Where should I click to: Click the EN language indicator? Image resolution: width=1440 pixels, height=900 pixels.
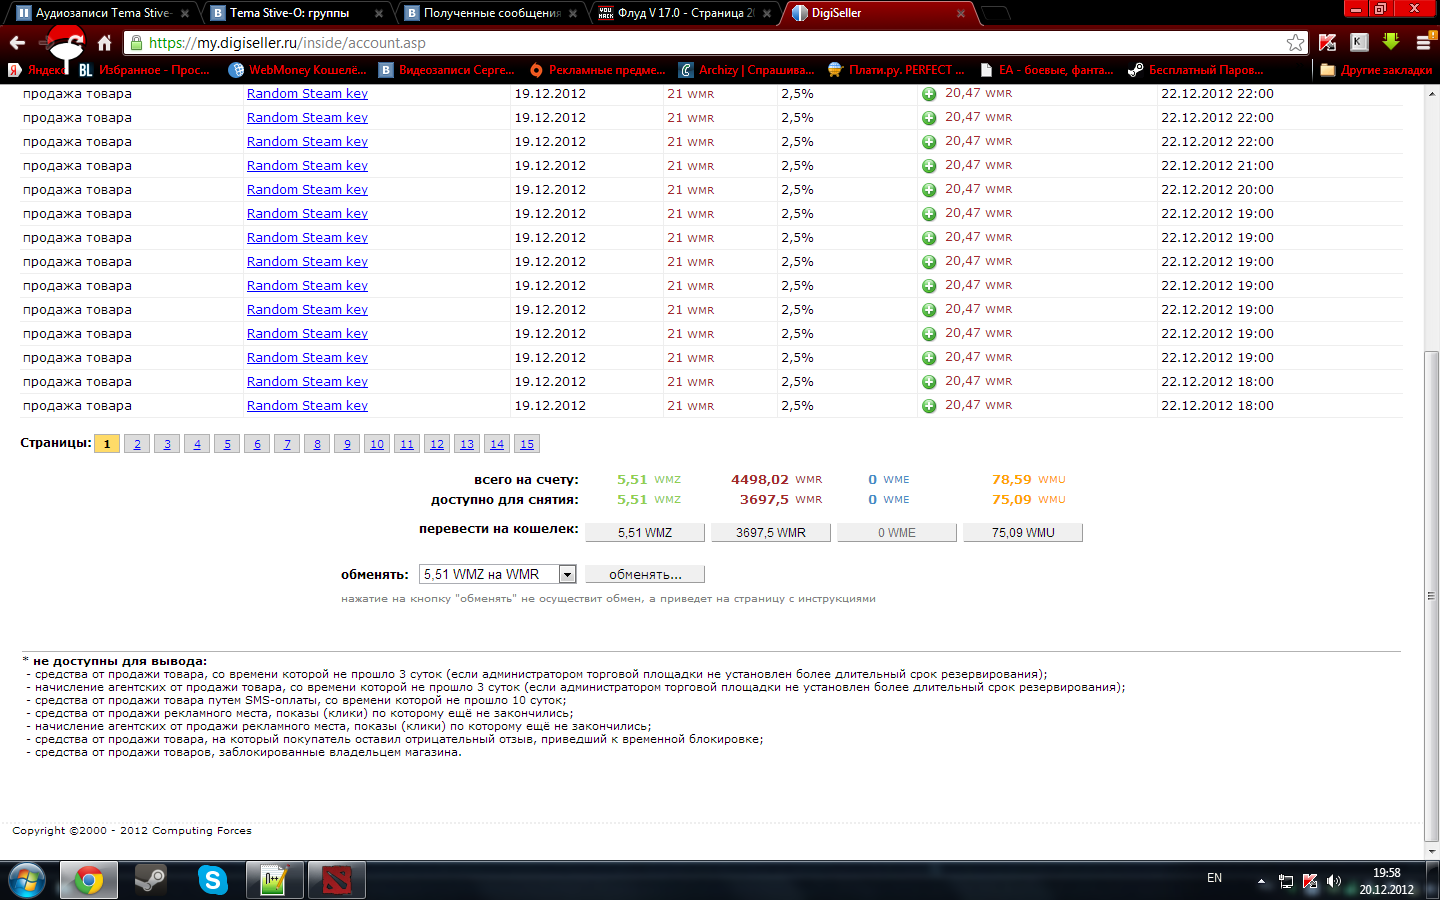(x=1214, y=878)
